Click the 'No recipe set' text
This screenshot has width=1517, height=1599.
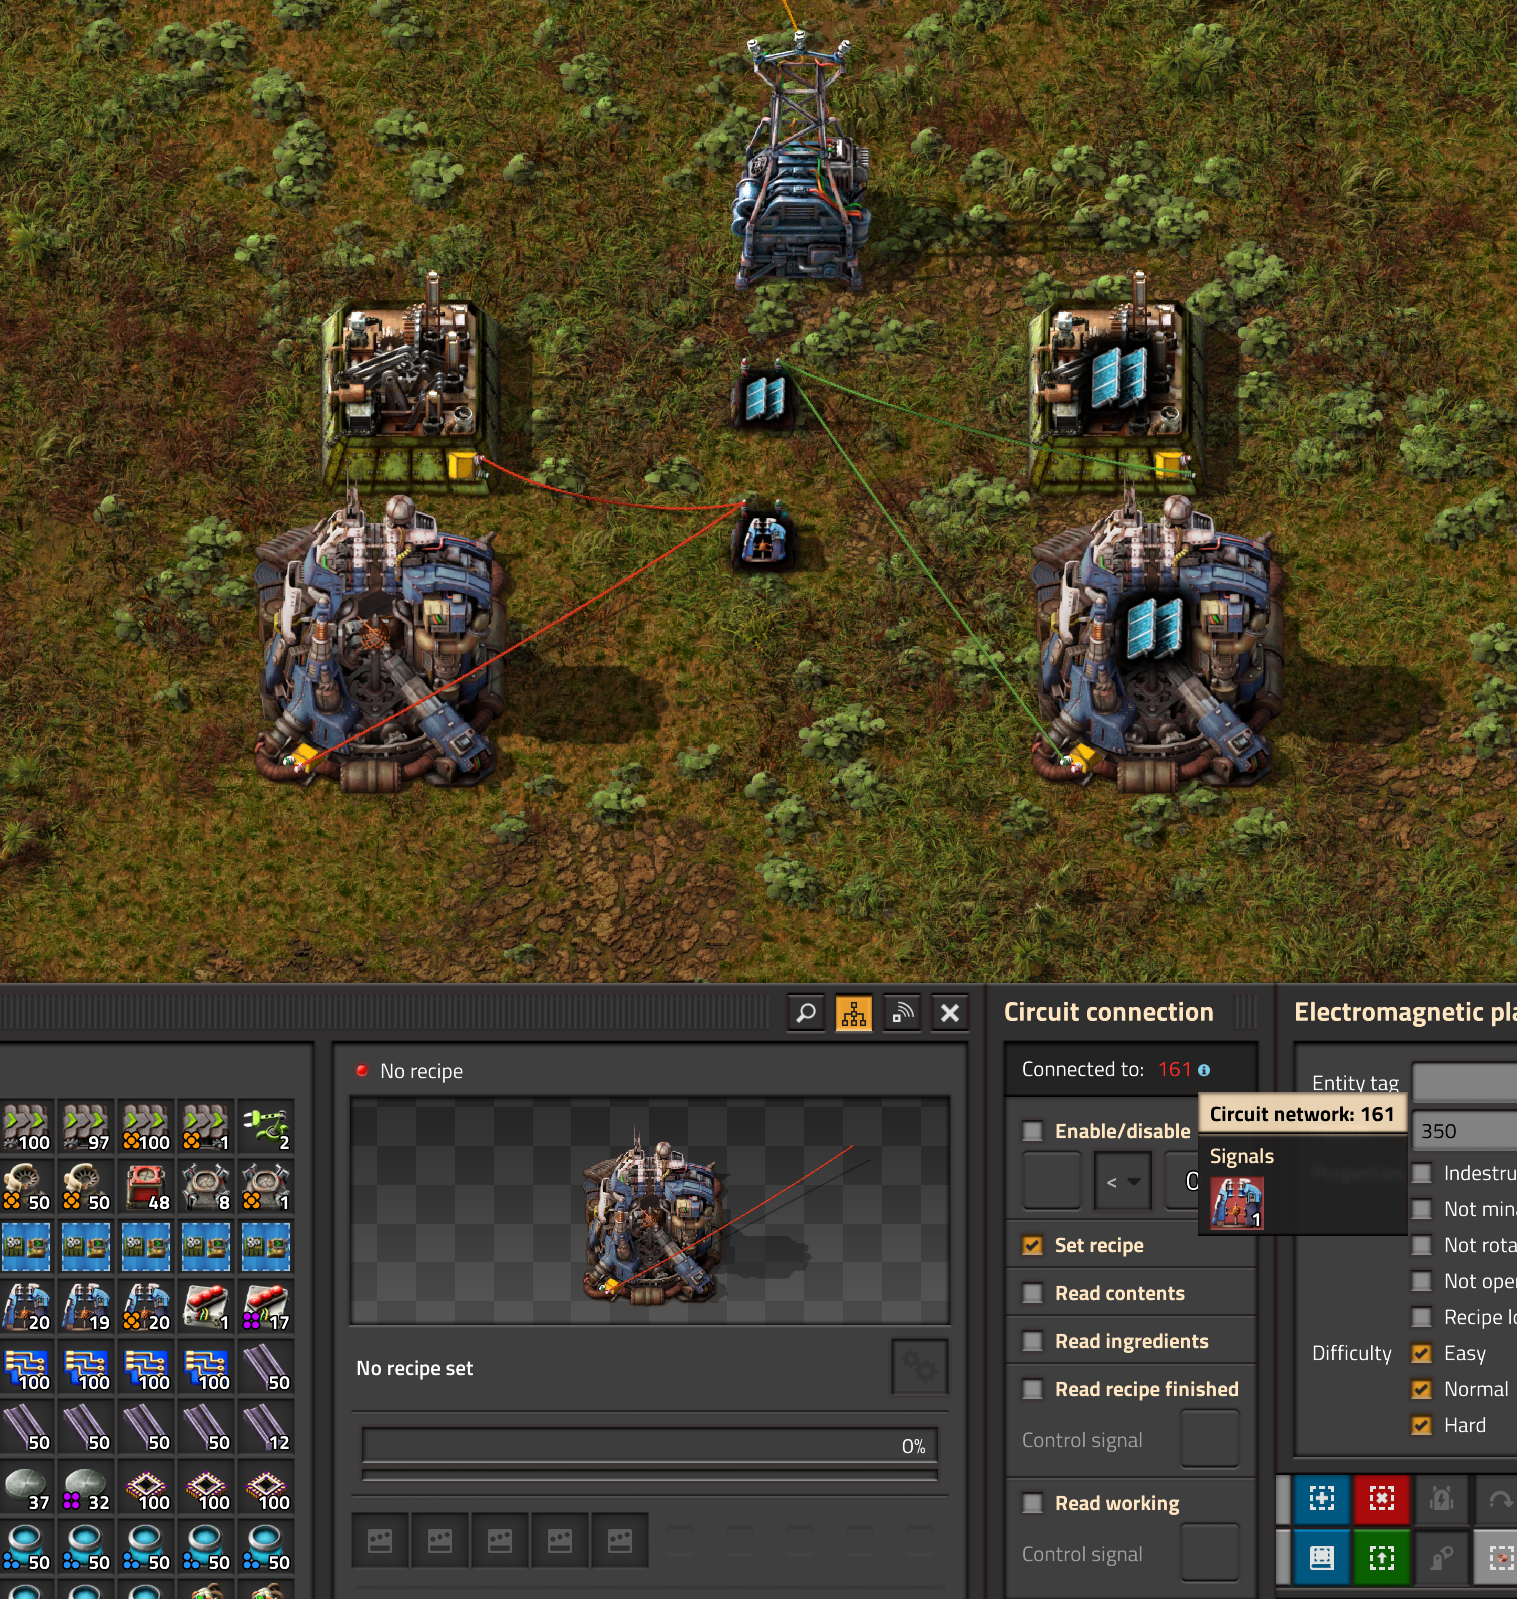pos(415,1368)
